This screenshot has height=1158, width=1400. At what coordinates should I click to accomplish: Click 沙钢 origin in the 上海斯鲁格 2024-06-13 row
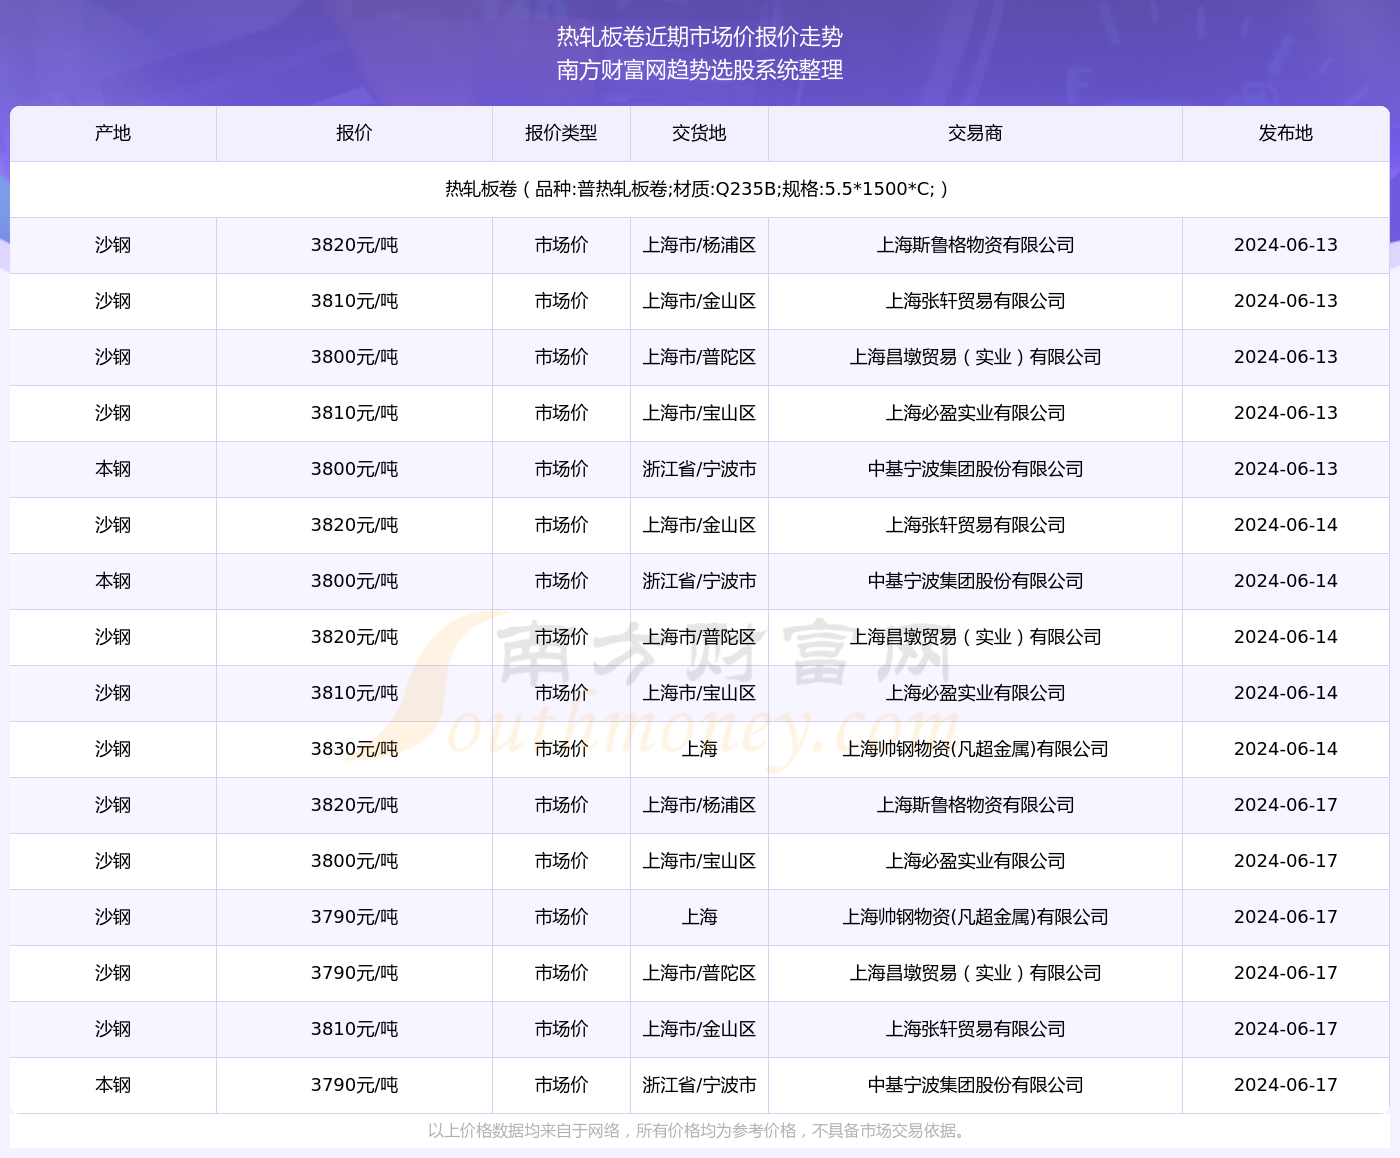[113, 245]
